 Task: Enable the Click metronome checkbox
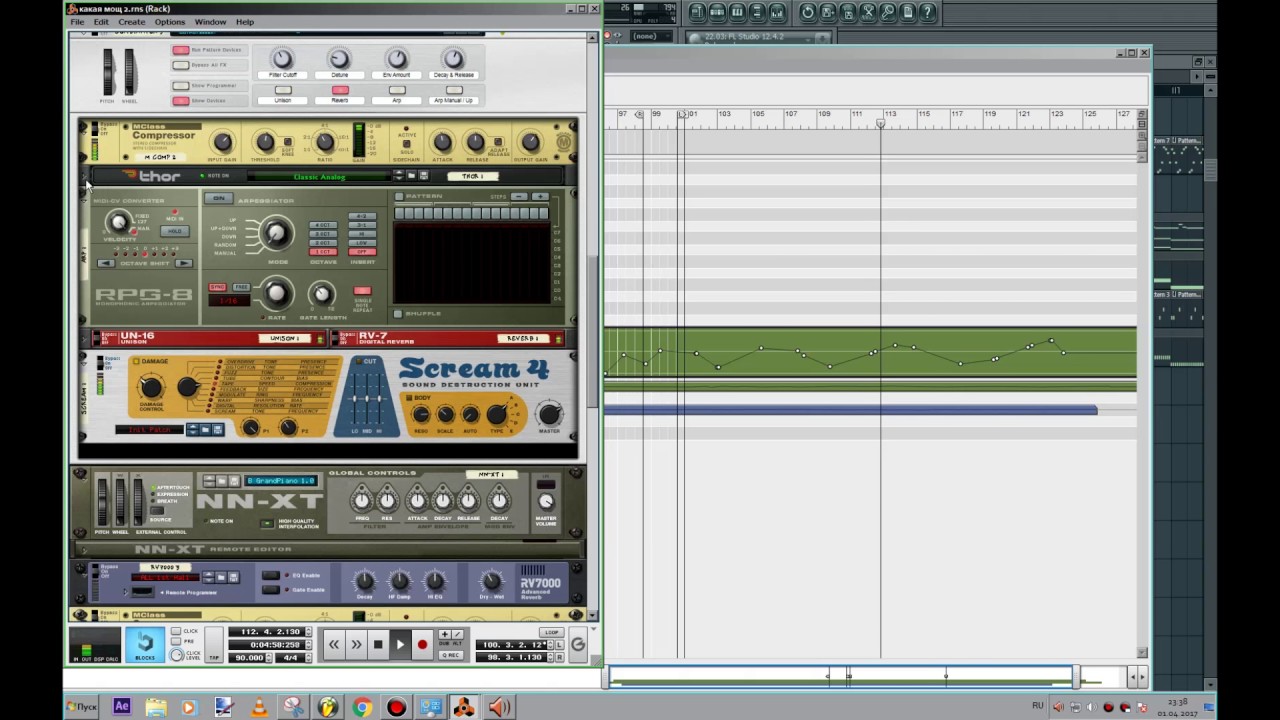point(176,632)
